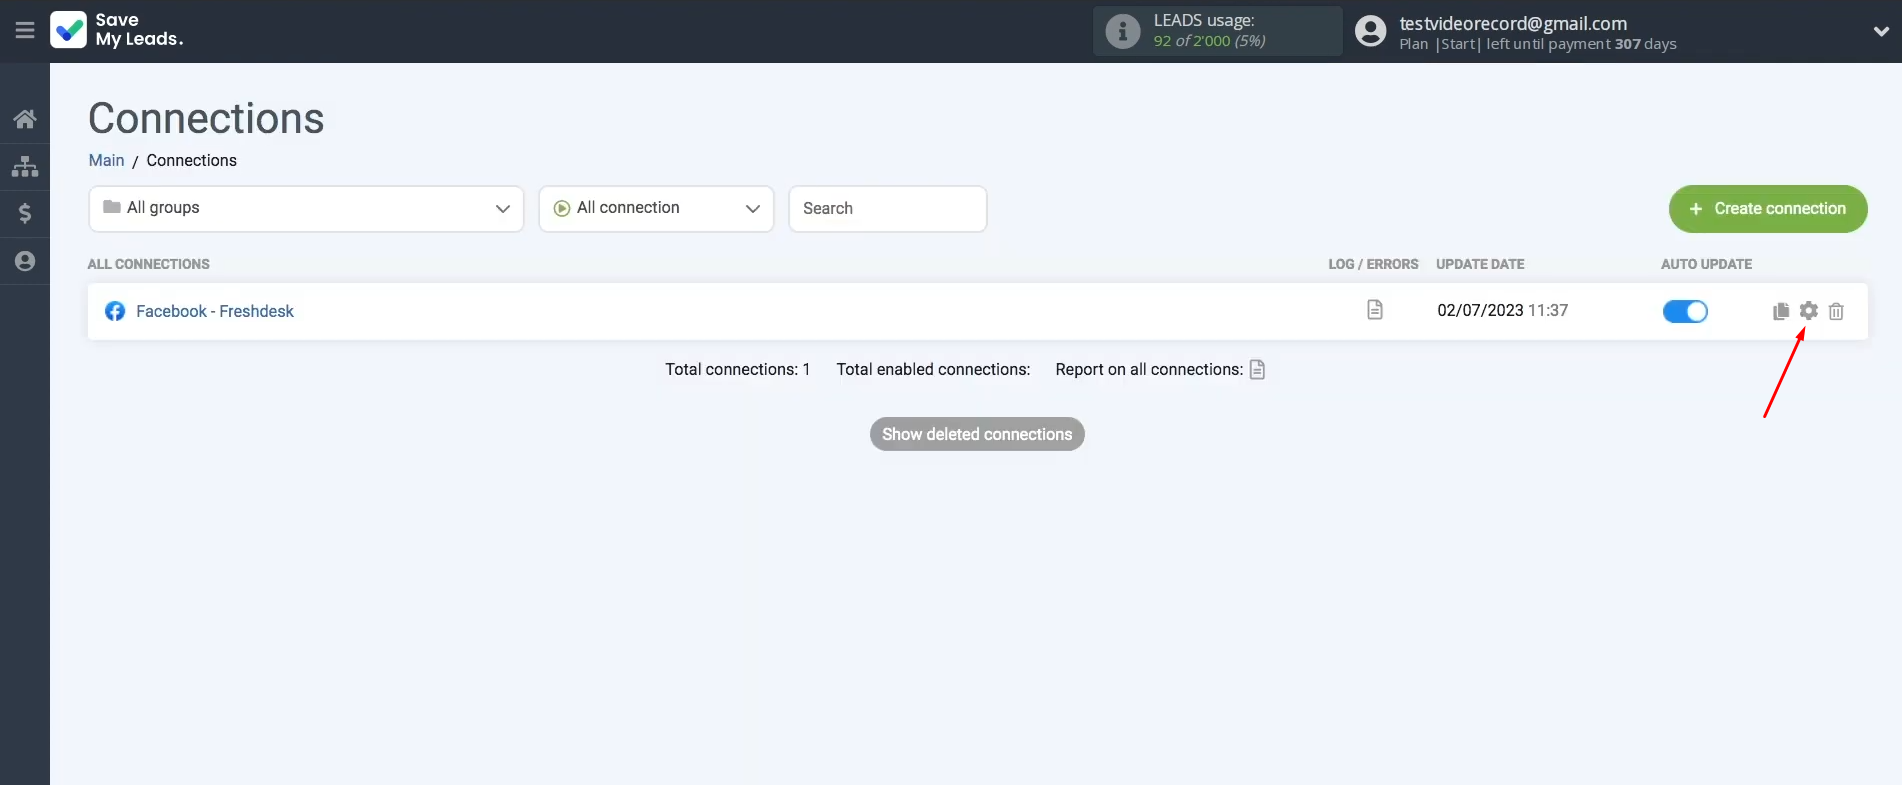Click Create connection button
The height and width of the screenshot is (785, 1902).
tap(1767, 208)
